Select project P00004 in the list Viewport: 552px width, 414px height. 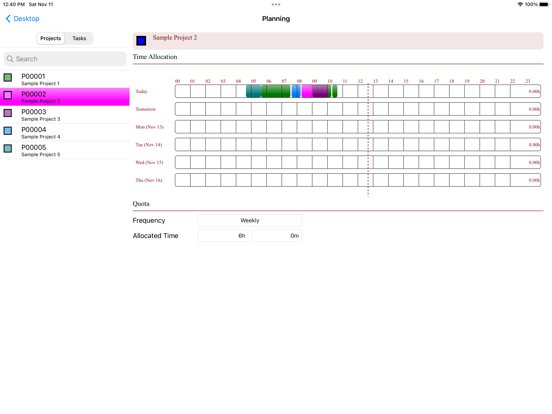point(65,132)
